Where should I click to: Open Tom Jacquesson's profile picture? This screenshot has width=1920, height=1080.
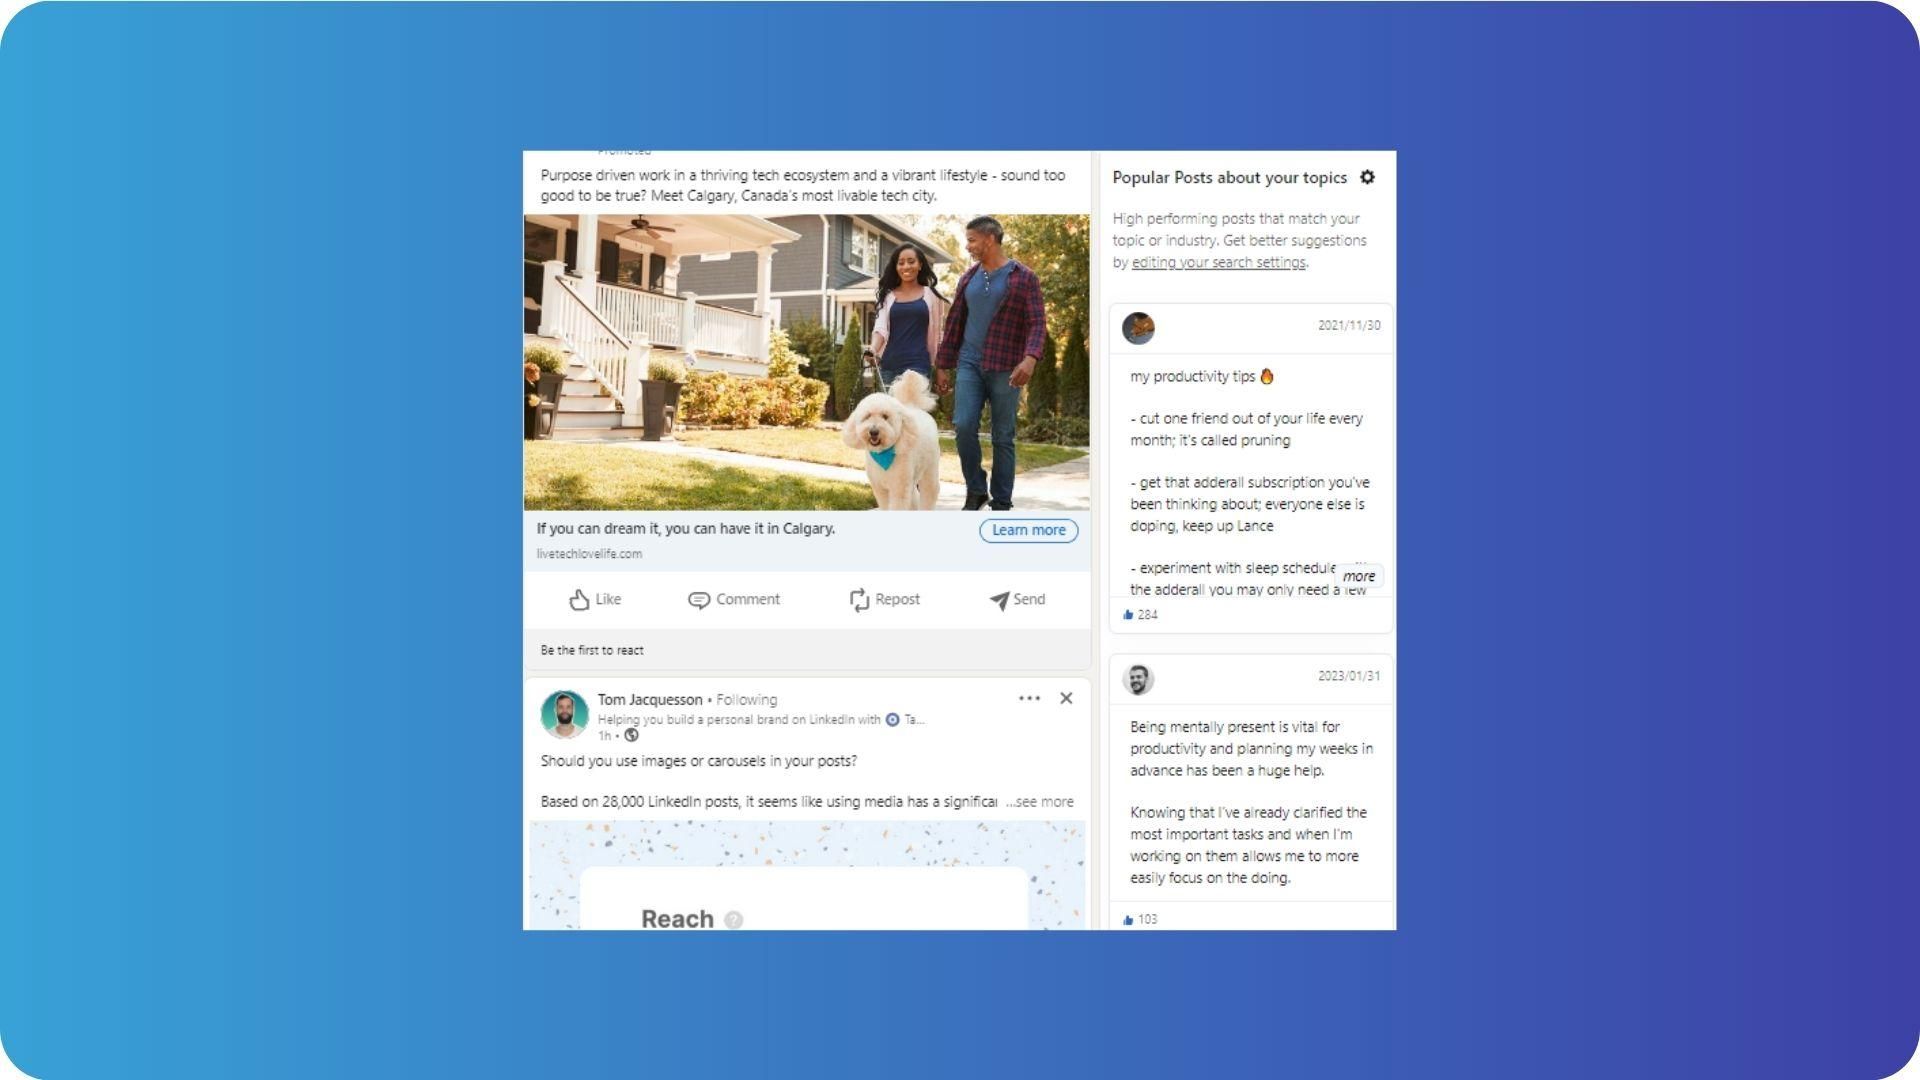tap(564, 714)
